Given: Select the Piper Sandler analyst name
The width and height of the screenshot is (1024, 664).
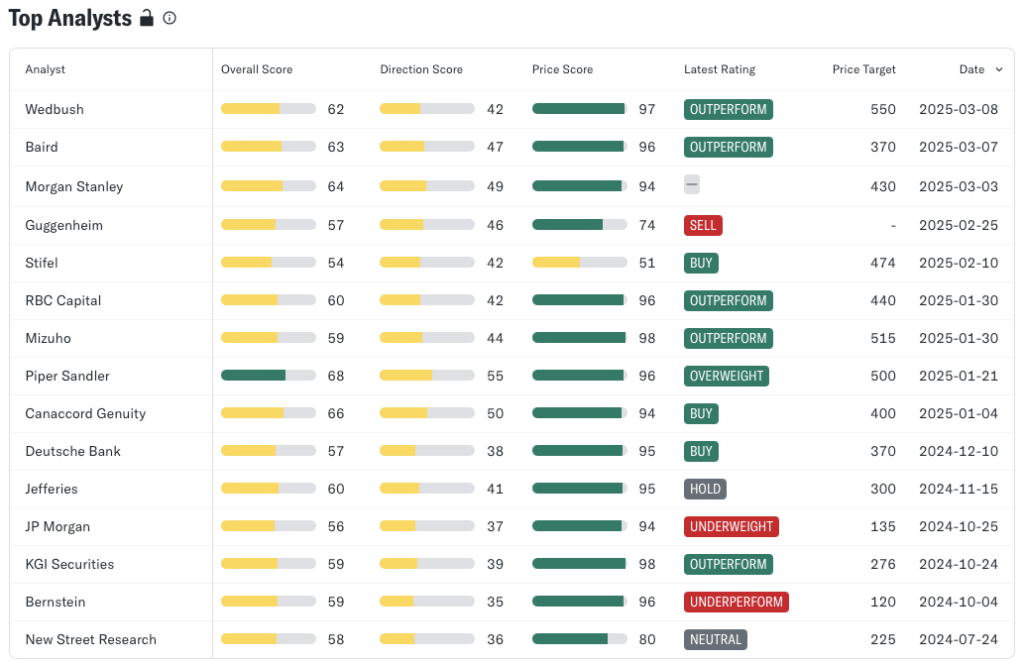Looking at the screenshot, I should (67, 375).
